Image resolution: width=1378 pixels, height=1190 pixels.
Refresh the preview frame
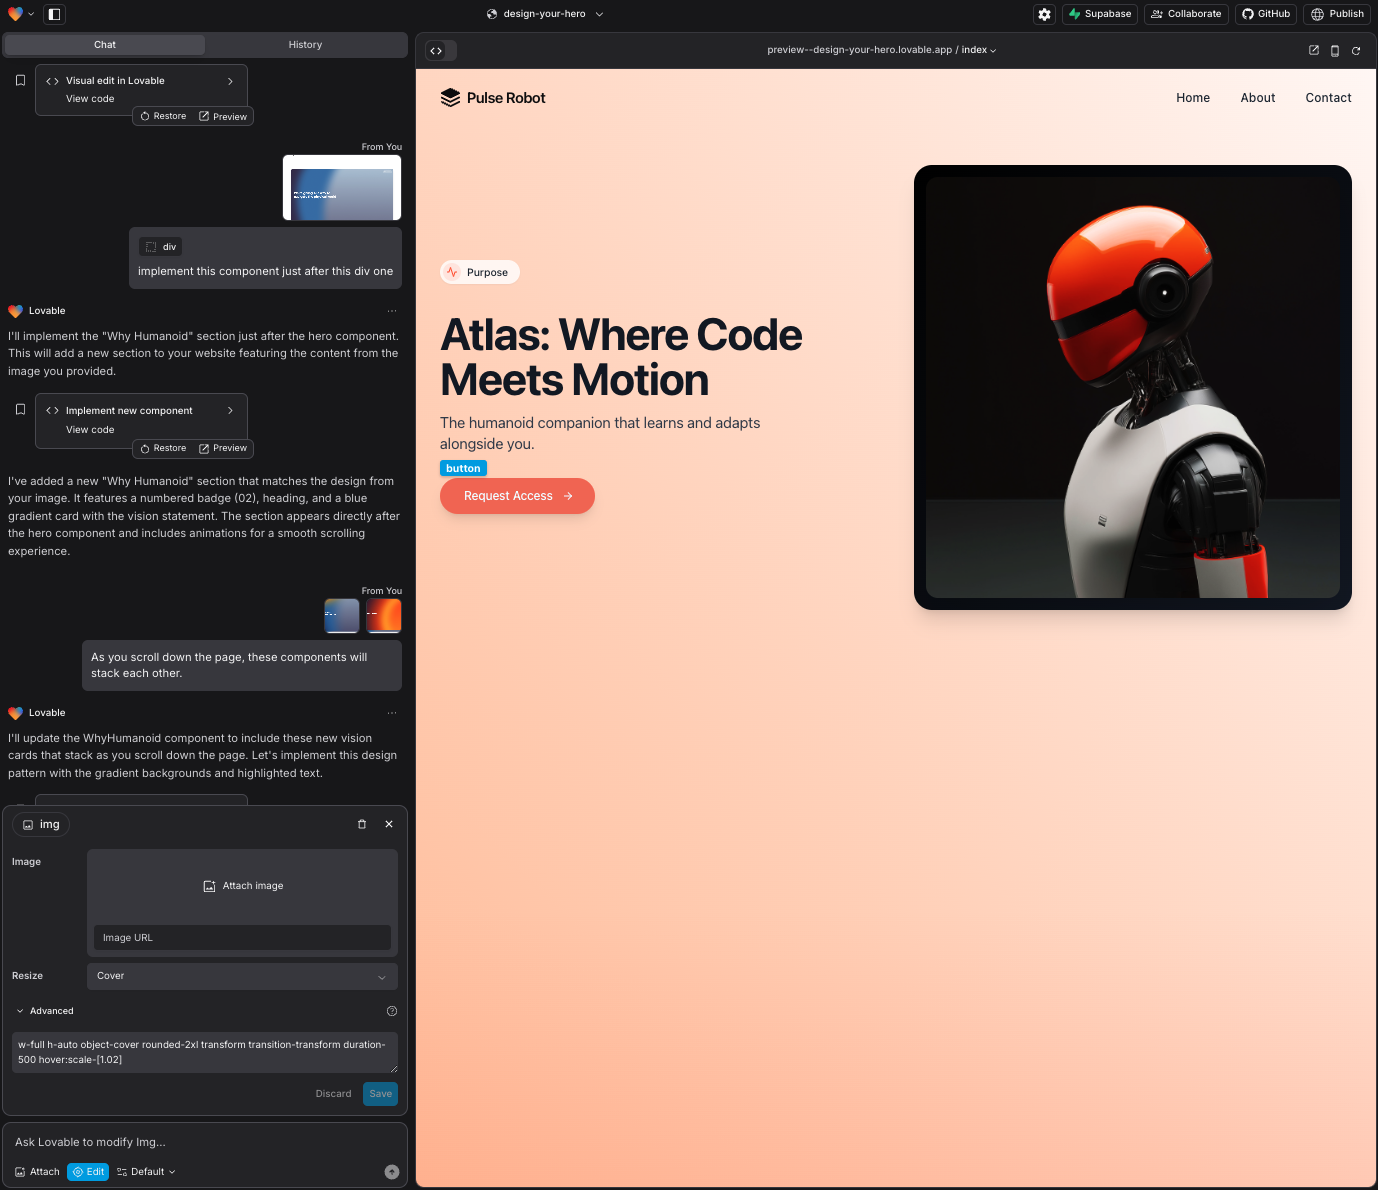click(x=1356, y=50)
